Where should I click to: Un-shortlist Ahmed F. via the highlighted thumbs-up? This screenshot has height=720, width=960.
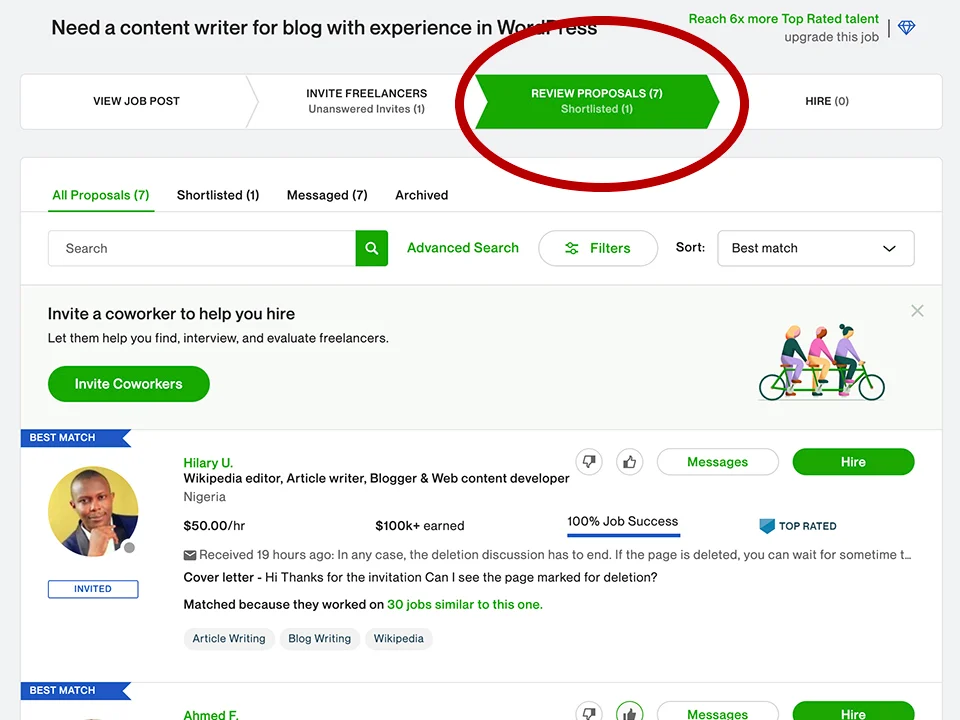pos(629,712)
